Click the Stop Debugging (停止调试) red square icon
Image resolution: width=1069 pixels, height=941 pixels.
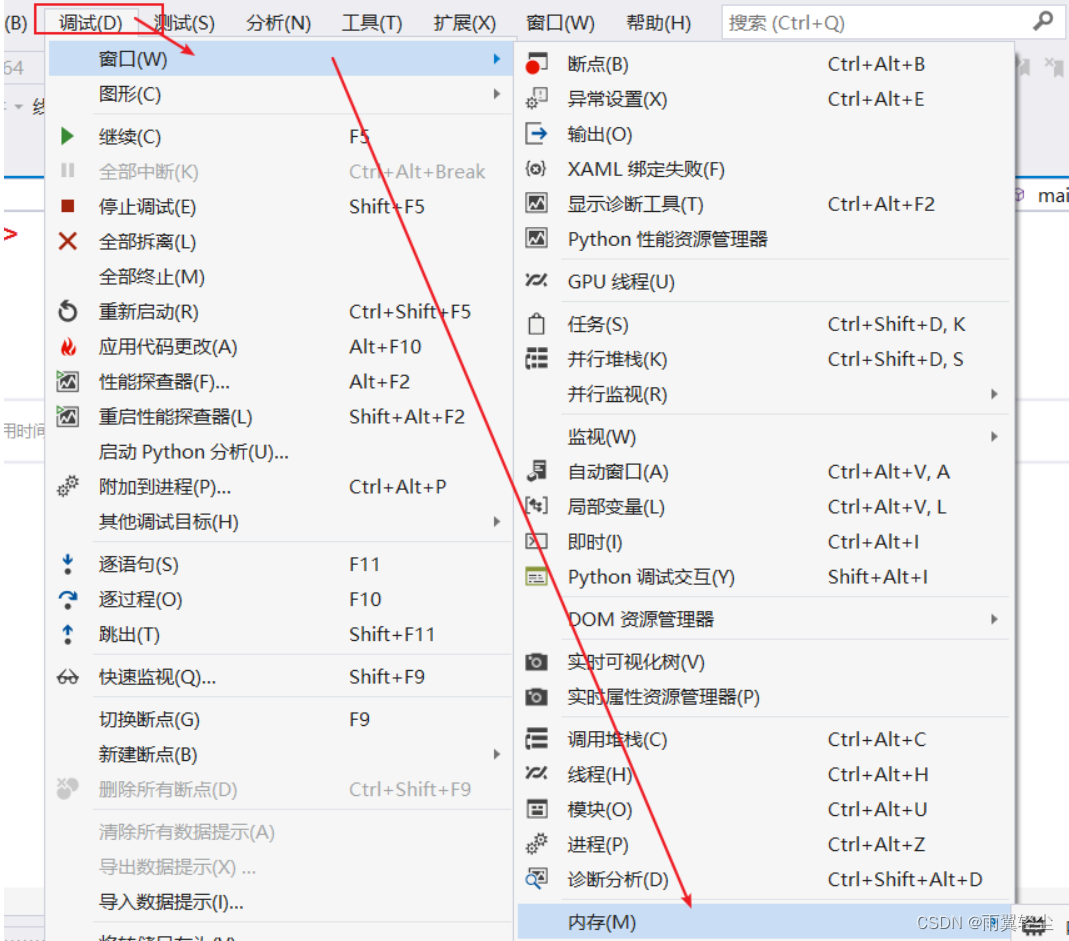pos(67,206)
